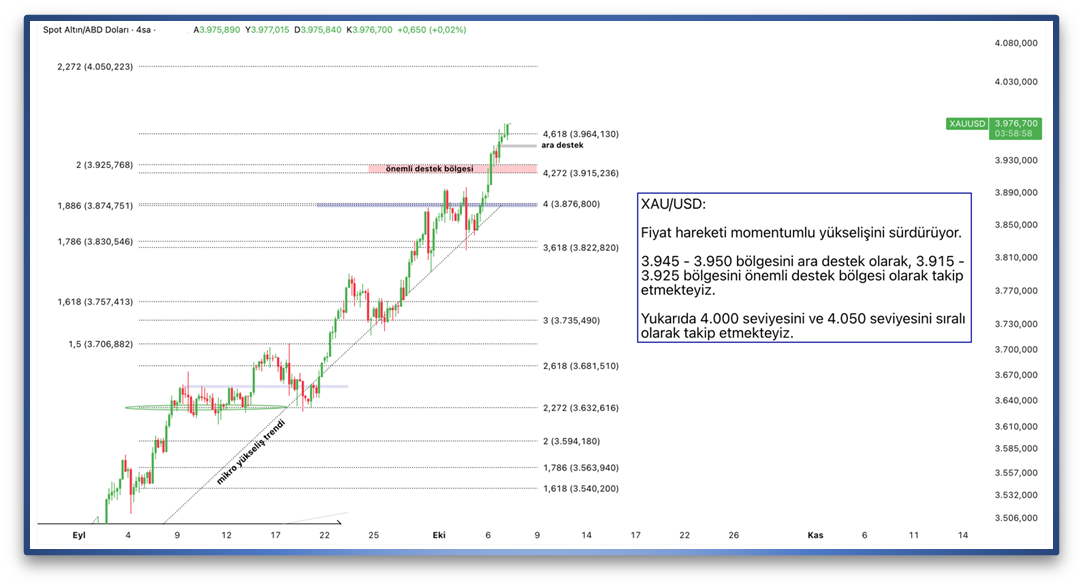Select the XAU/USD commentary text box
Viewport: 1083px width, 587px height.
pos(803,267)
